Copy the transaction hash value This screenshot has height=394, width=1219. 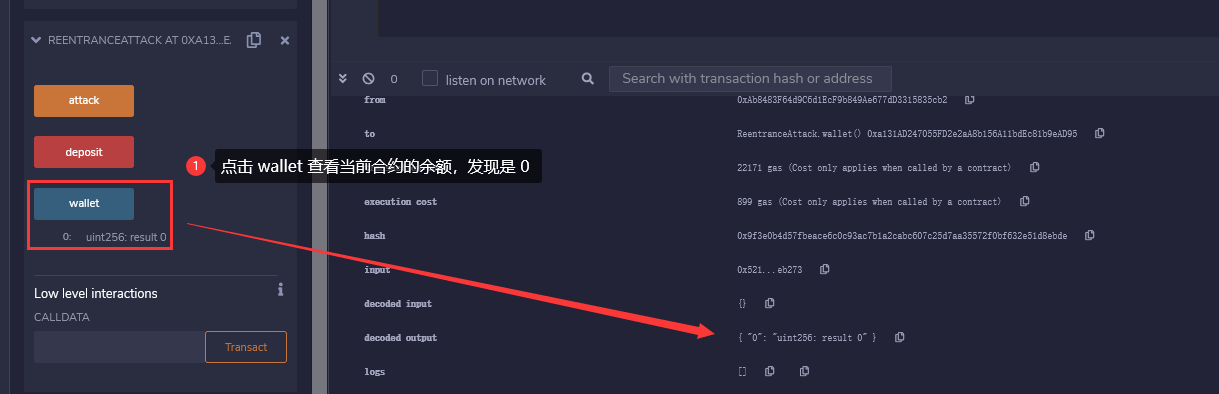coord(1090,235)
